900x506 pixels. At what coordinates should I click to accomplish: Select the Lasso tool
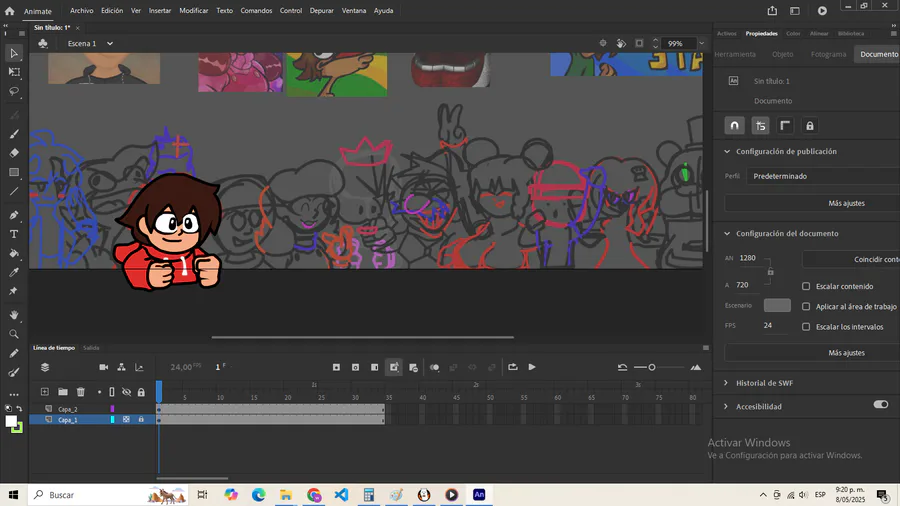pyautogui.click(x=14, y=91)
